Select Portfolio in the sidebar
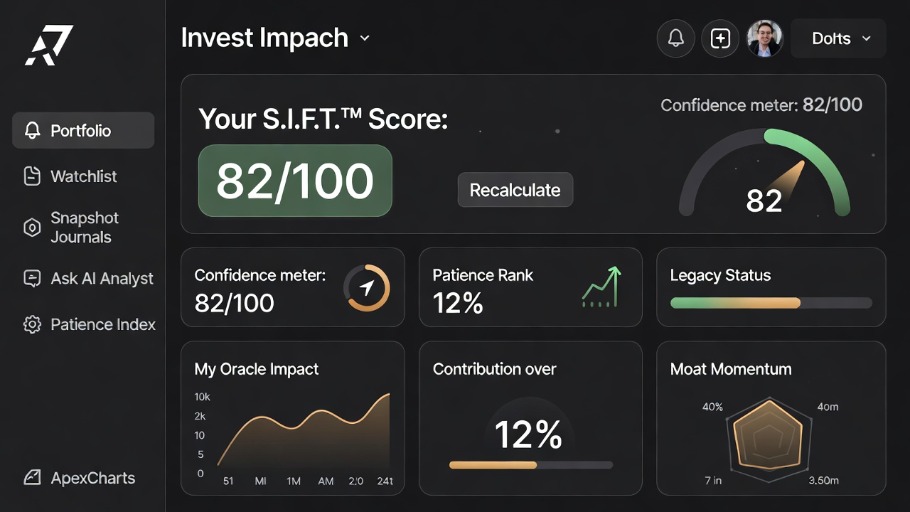 click(x=83, y=131)
